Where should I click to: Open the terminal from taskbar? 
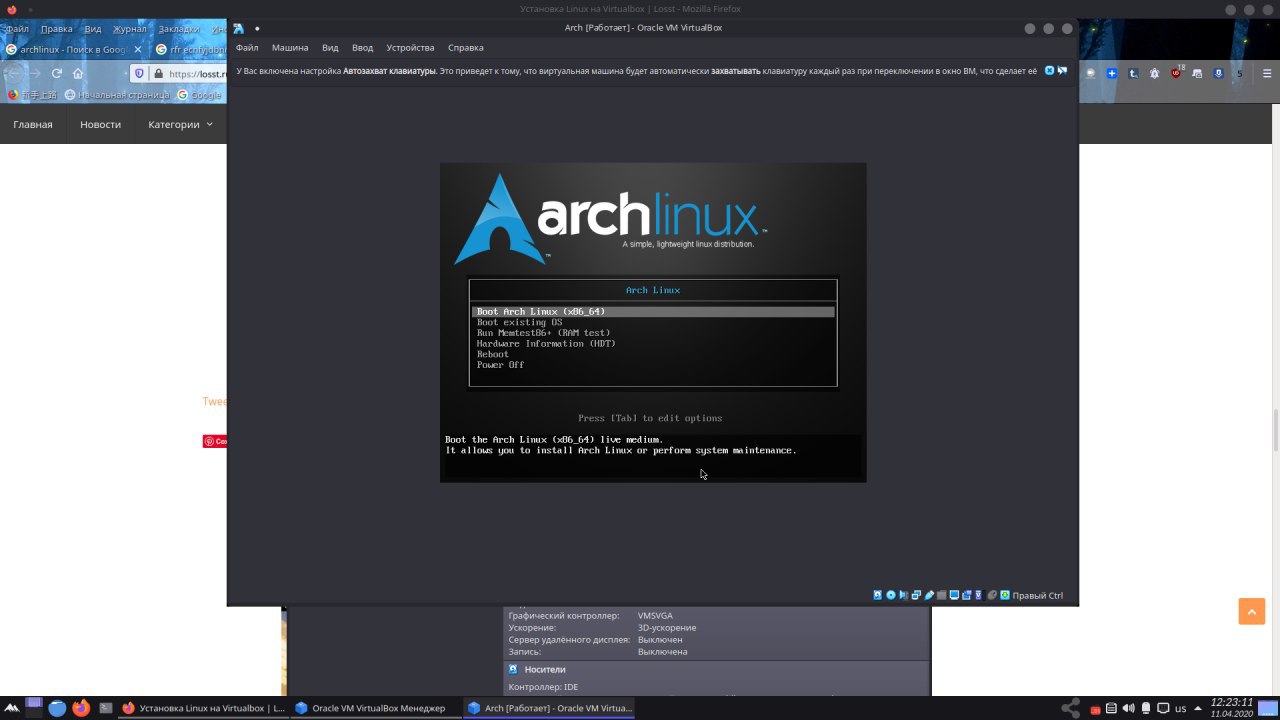[105, 708]
